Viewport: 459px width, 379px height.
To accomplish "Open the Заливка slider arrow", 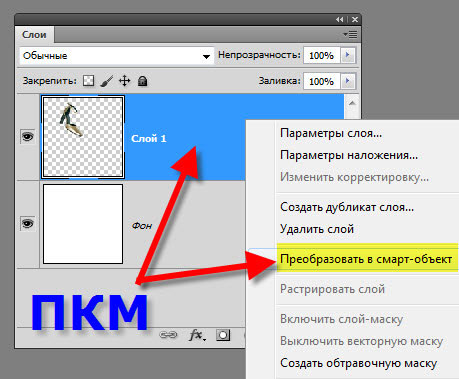I will click(x=348, y=81).
